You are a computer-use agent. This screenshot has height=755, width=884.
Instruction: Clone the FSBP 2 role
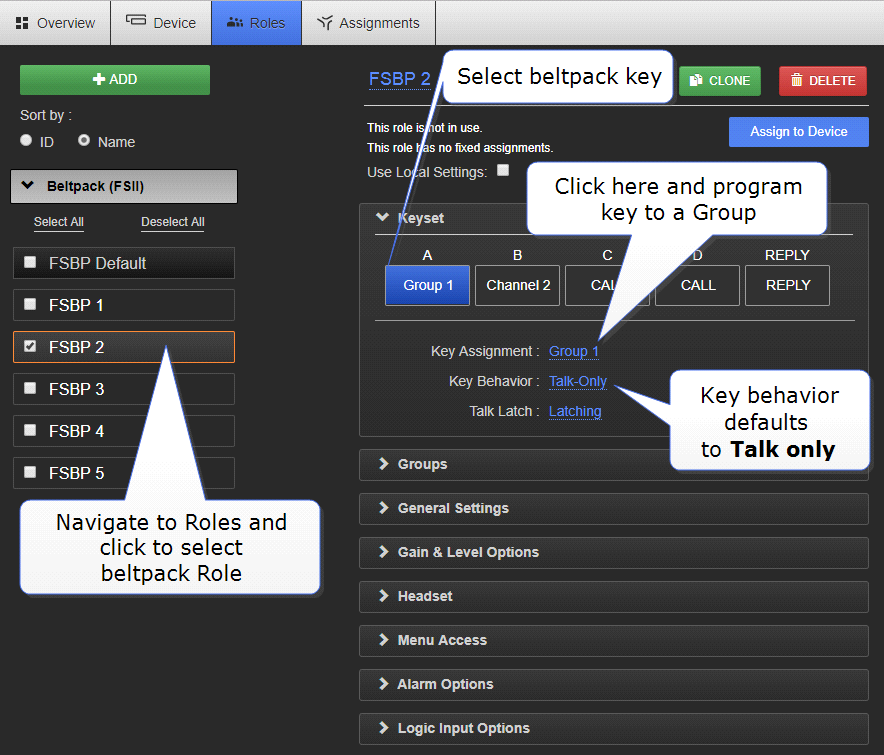coord(720,81)
